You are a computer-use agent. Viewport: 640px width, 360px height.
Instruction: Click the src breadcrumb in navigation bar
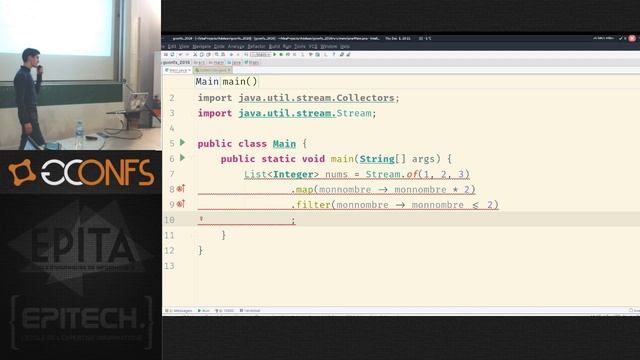coord(199,62)
